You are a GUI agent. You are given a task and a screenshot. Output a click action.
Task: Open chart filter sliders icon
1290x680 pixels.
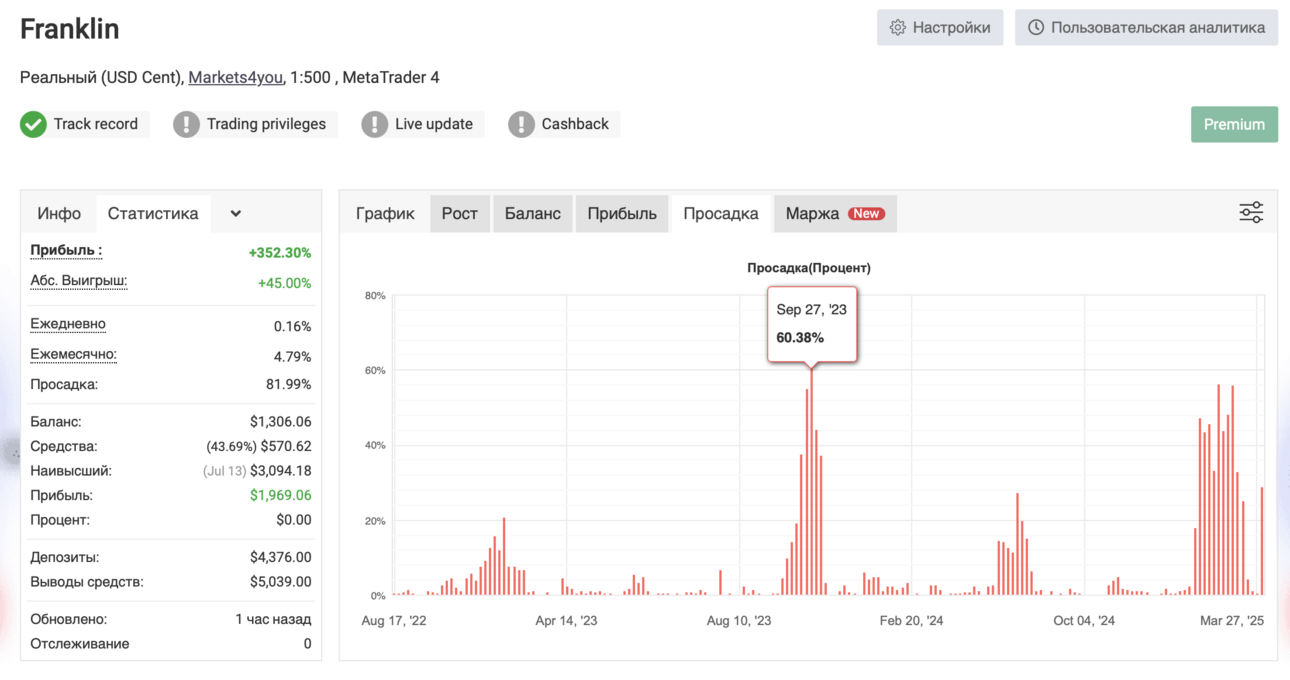[1251, 212]
